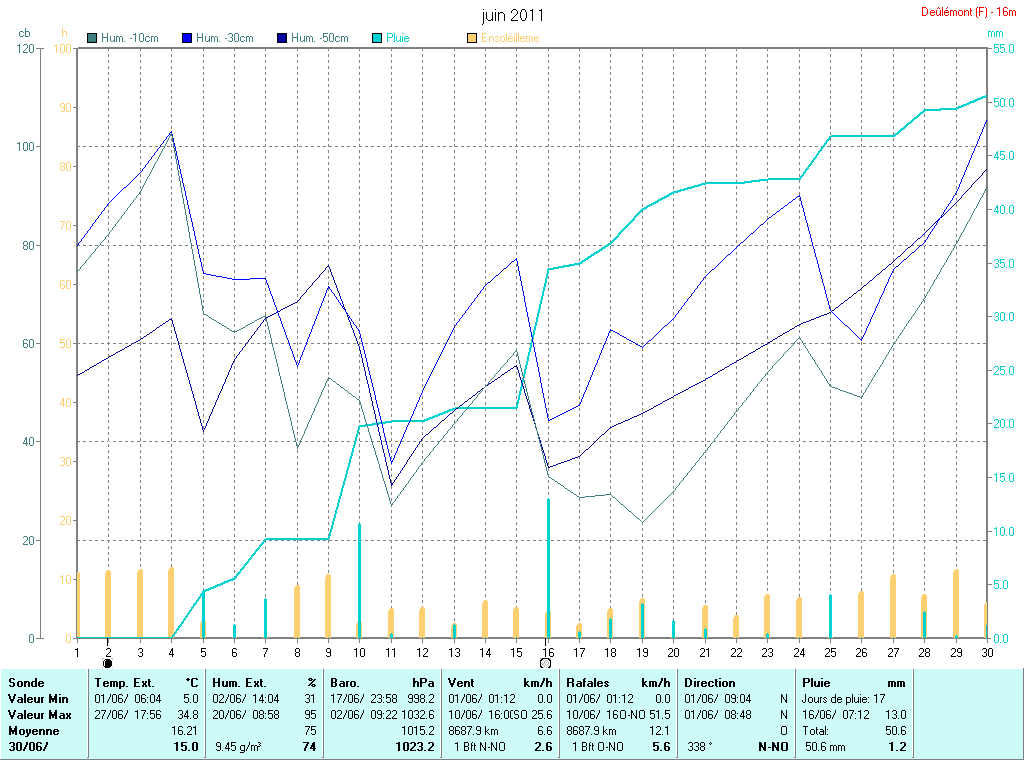
Task: Click the 'Temp. Ext.' column header
Action: (x=124, y=683)
